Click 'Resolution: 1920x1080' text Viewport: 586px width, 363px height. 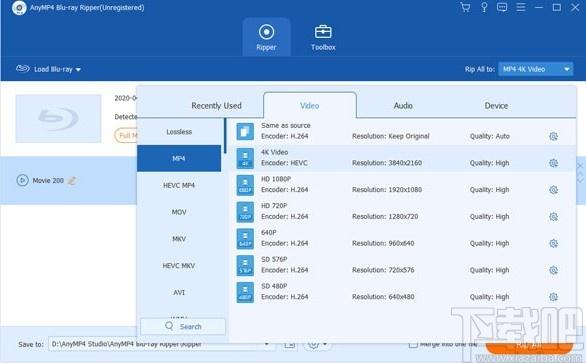pos(387,190)
